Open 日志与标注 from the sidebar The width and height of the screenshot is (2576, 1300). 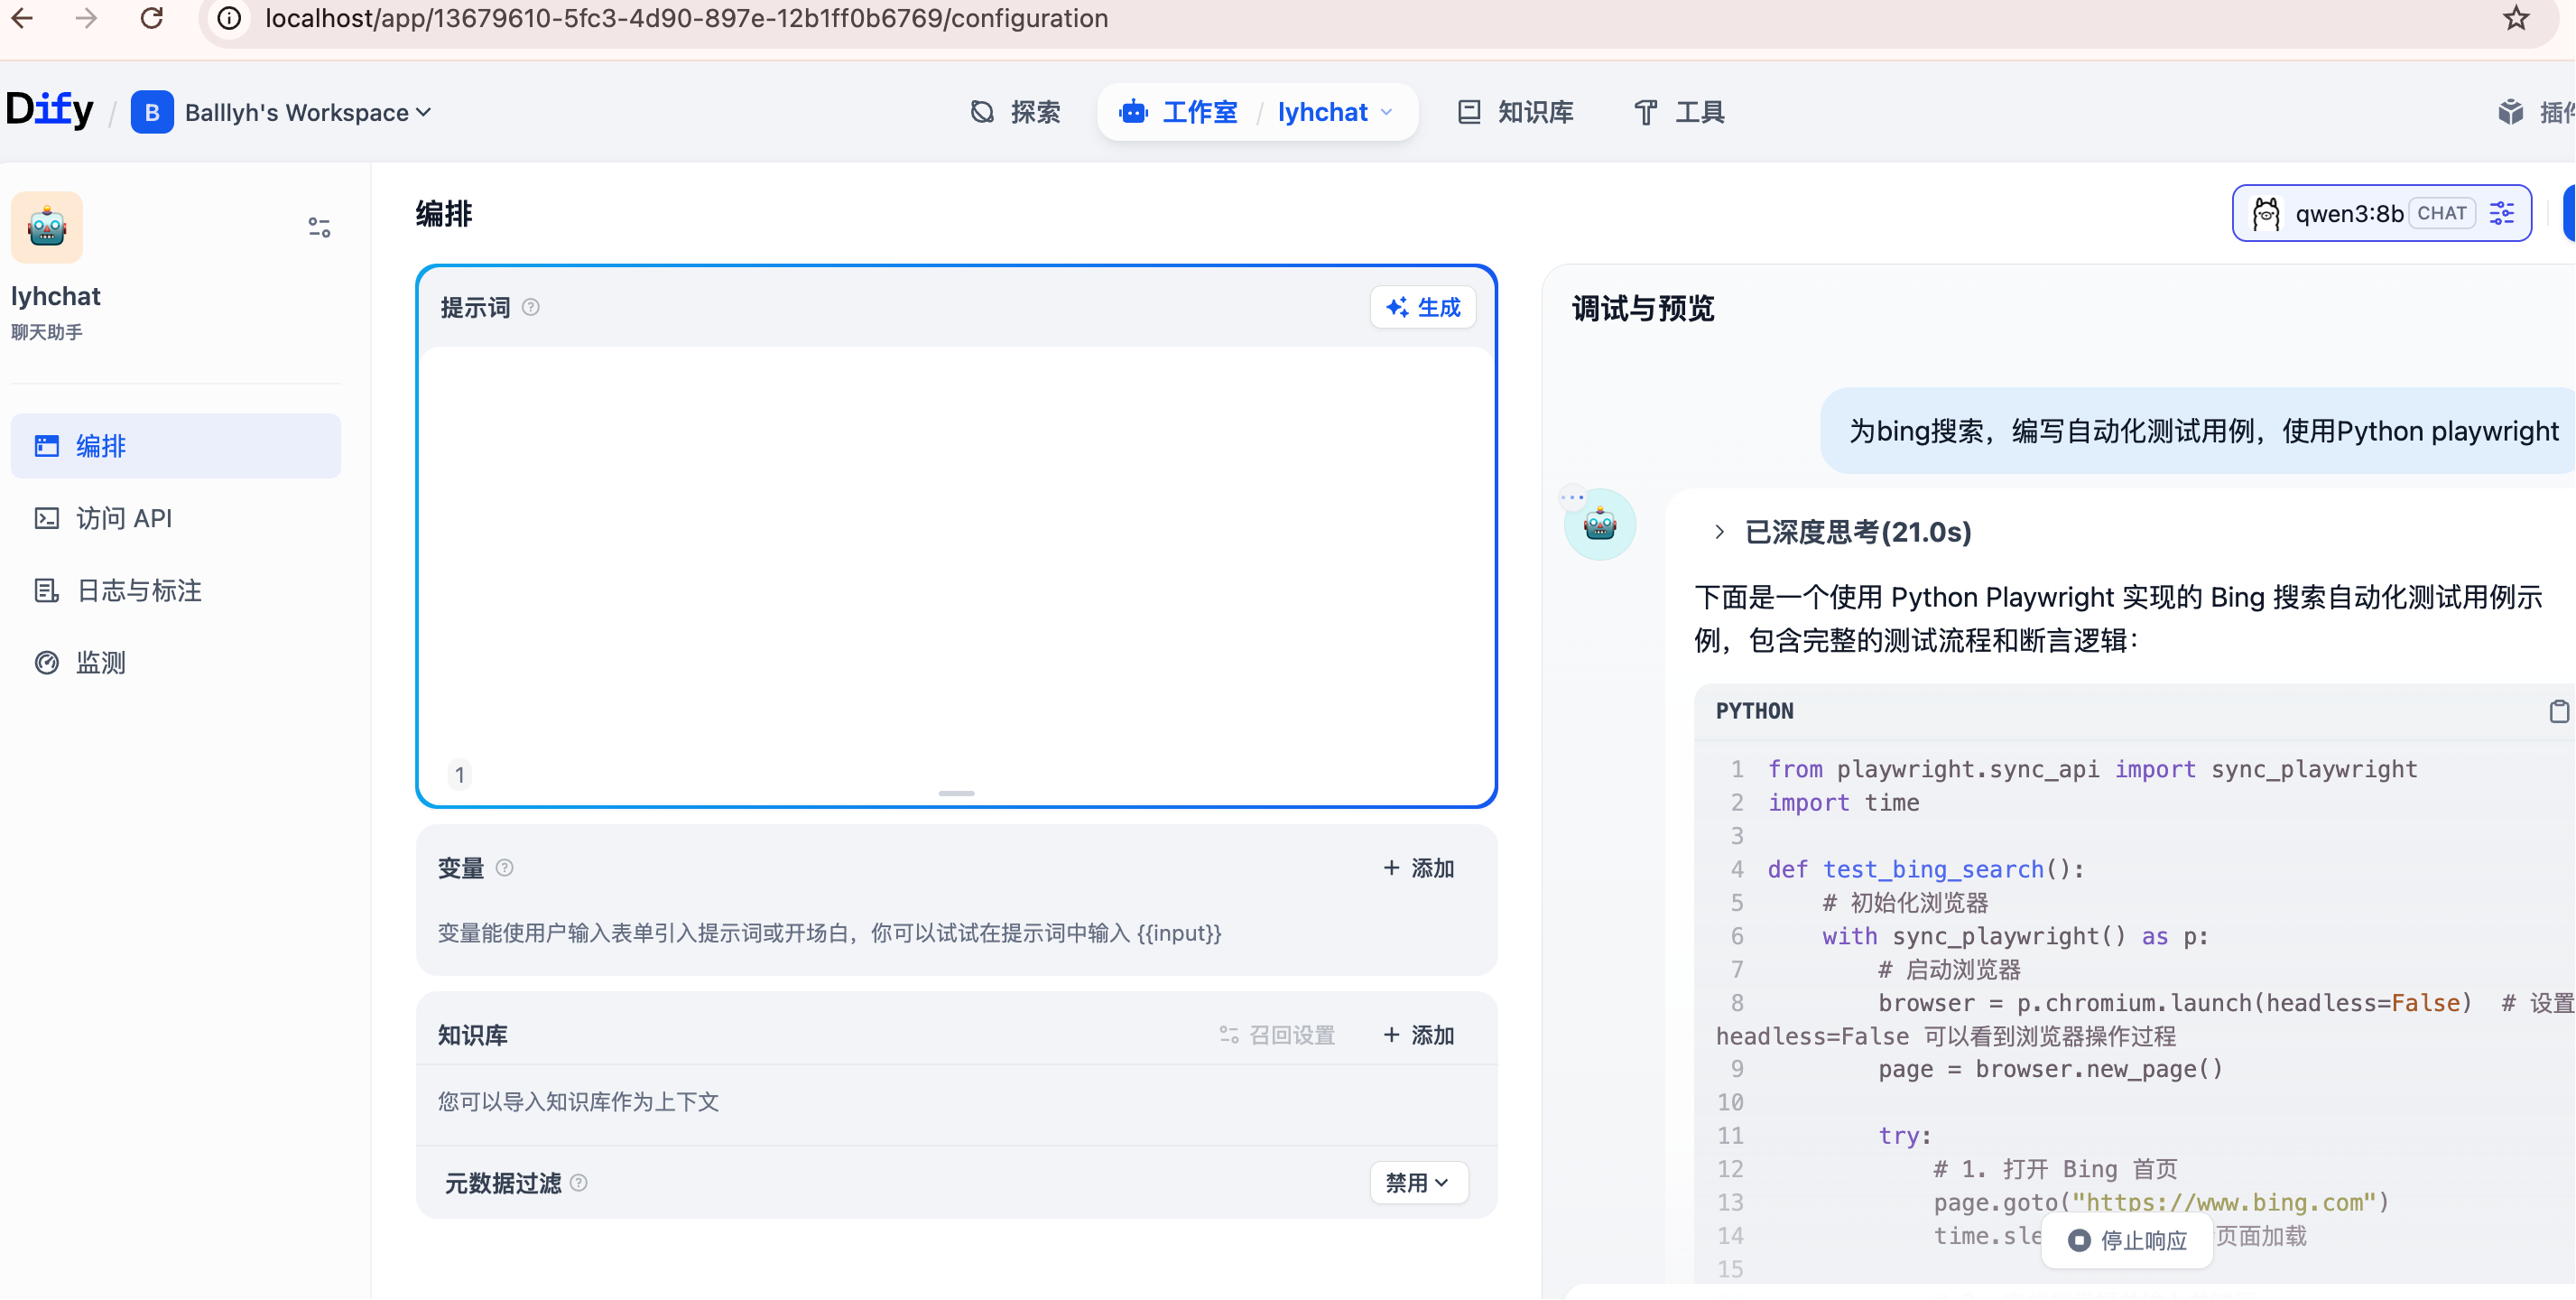pos(137,590)
